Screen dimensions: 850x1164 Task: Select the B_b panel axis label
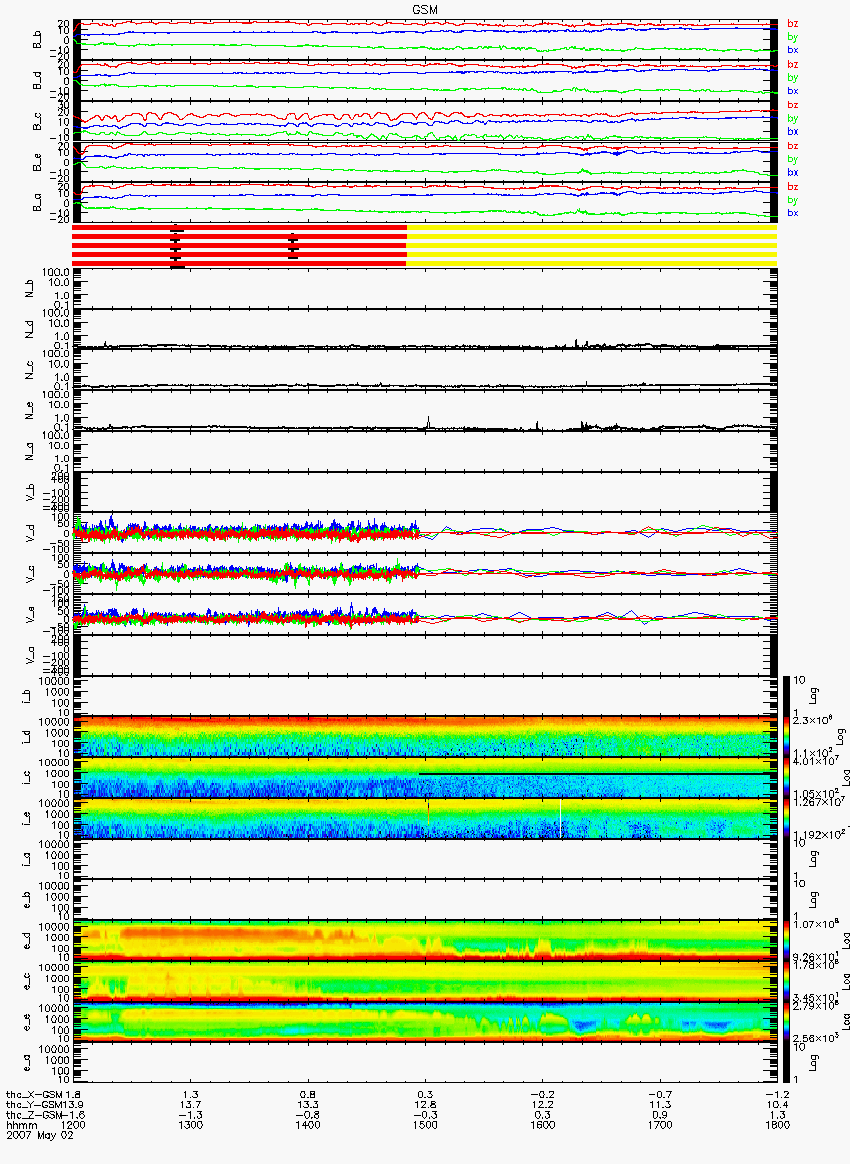[37, 40]
